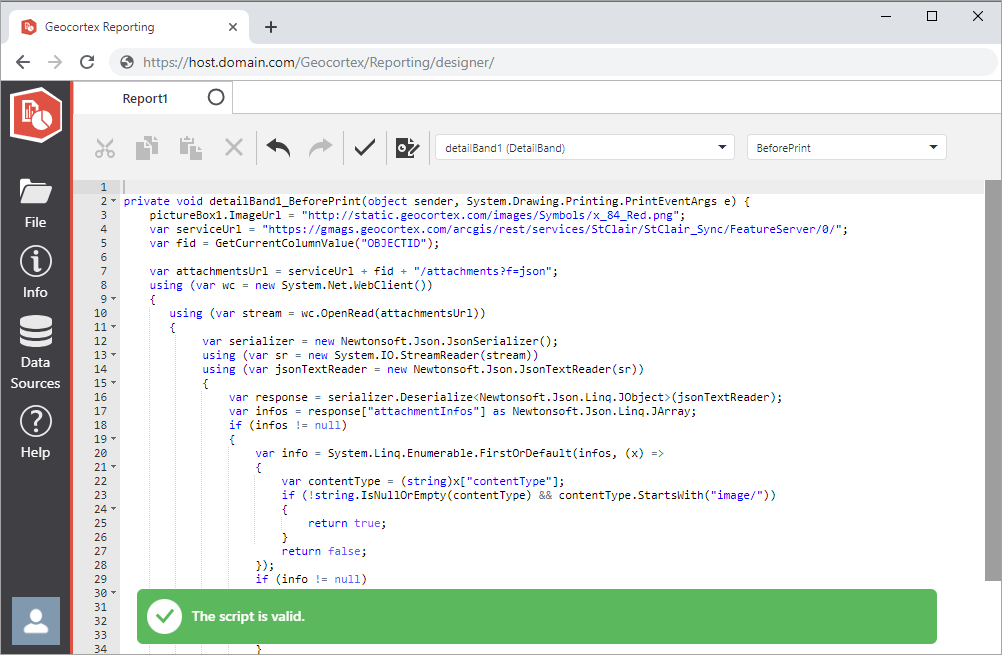Image resolution: width=1002 pixels, height=655 pixels.
Task: Click the Copy icon in the toolbar
Action: pyautogui.click(x=147, y=147)
